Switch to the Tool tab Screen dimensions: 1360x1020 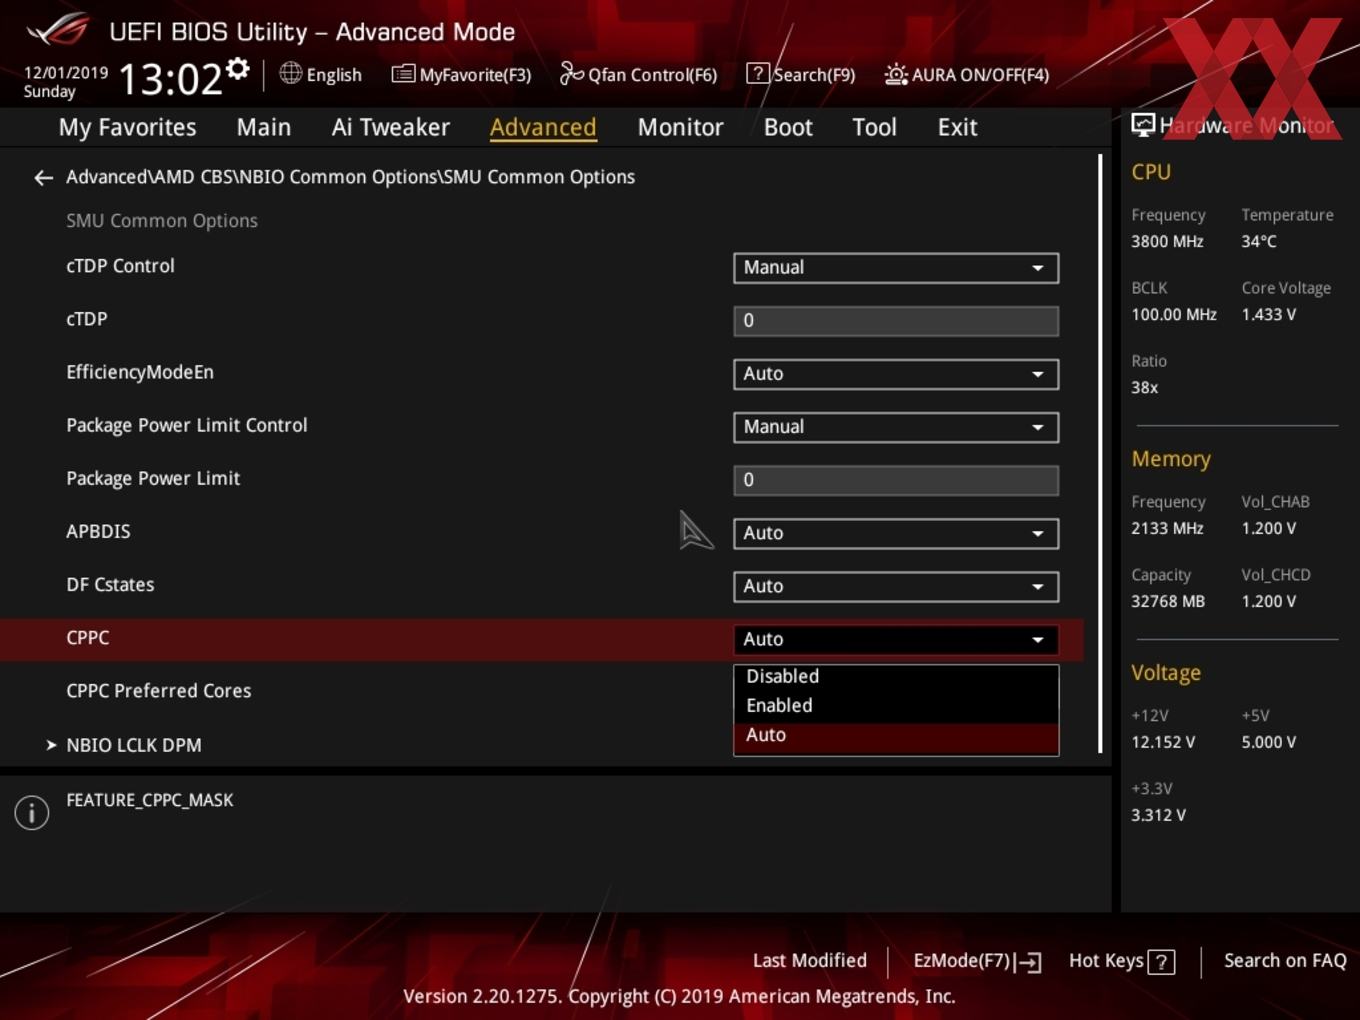874,127
